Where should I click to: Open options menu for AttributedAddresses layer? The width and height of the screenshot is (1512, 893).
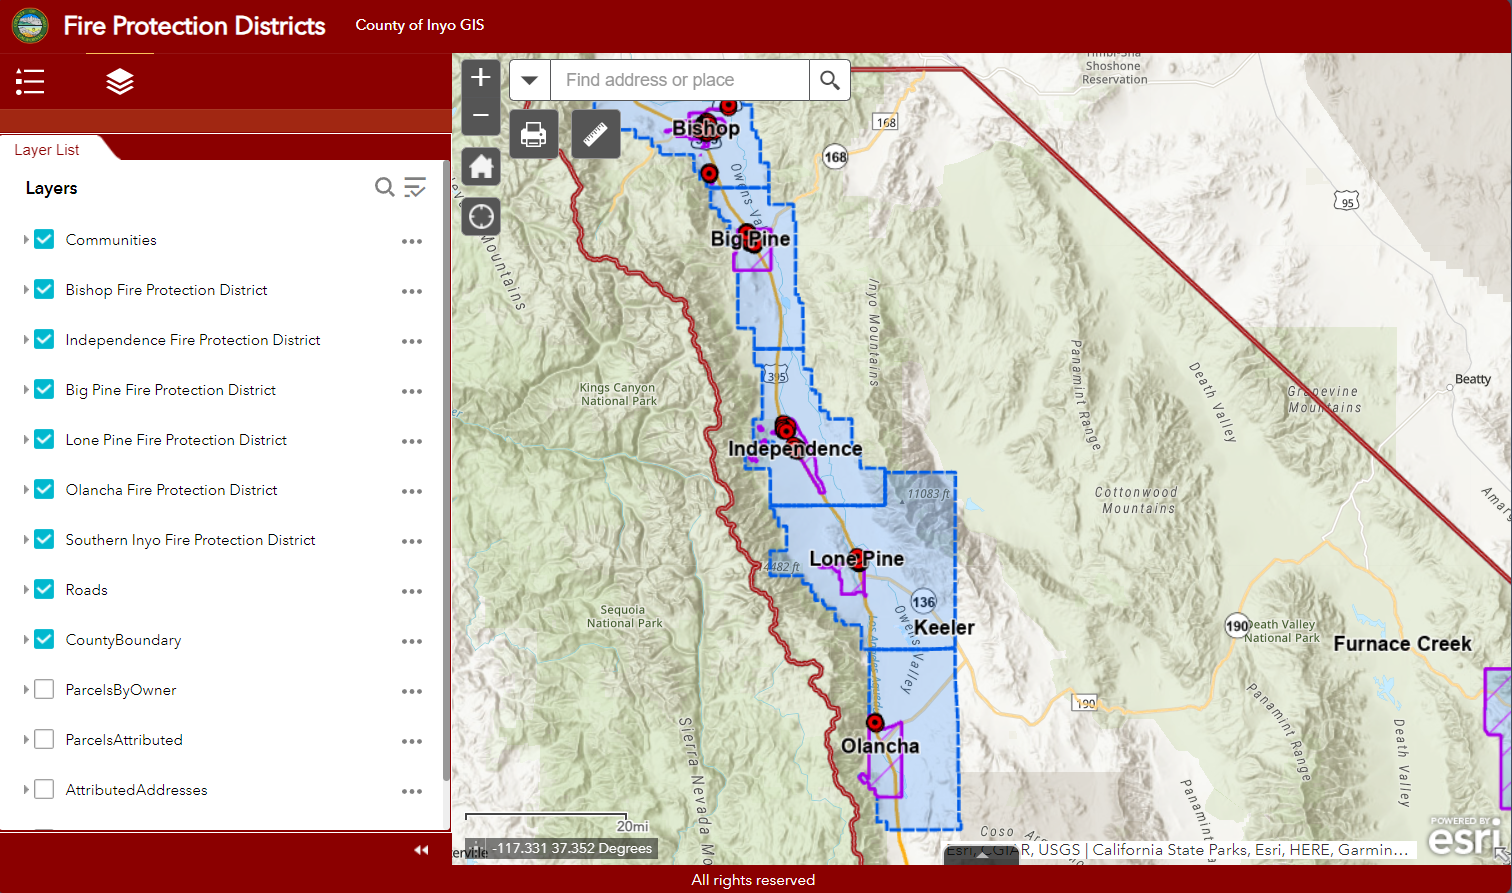click(x=412, y=791)
